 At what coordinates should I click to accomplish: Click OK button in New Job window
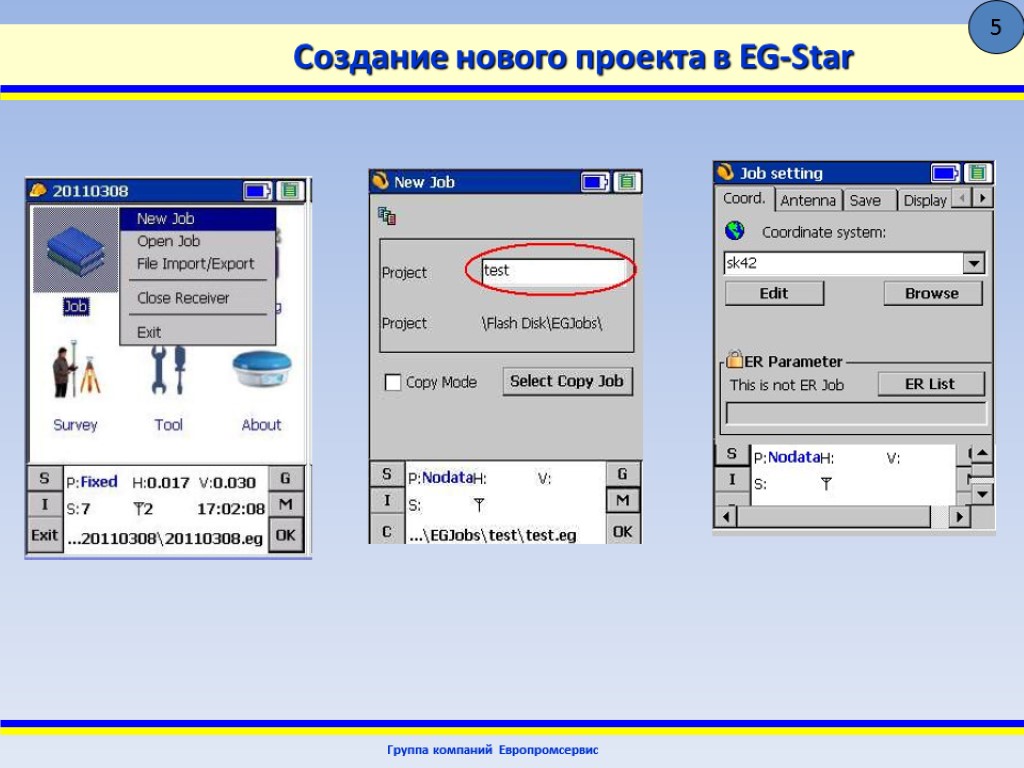(622, 532)
